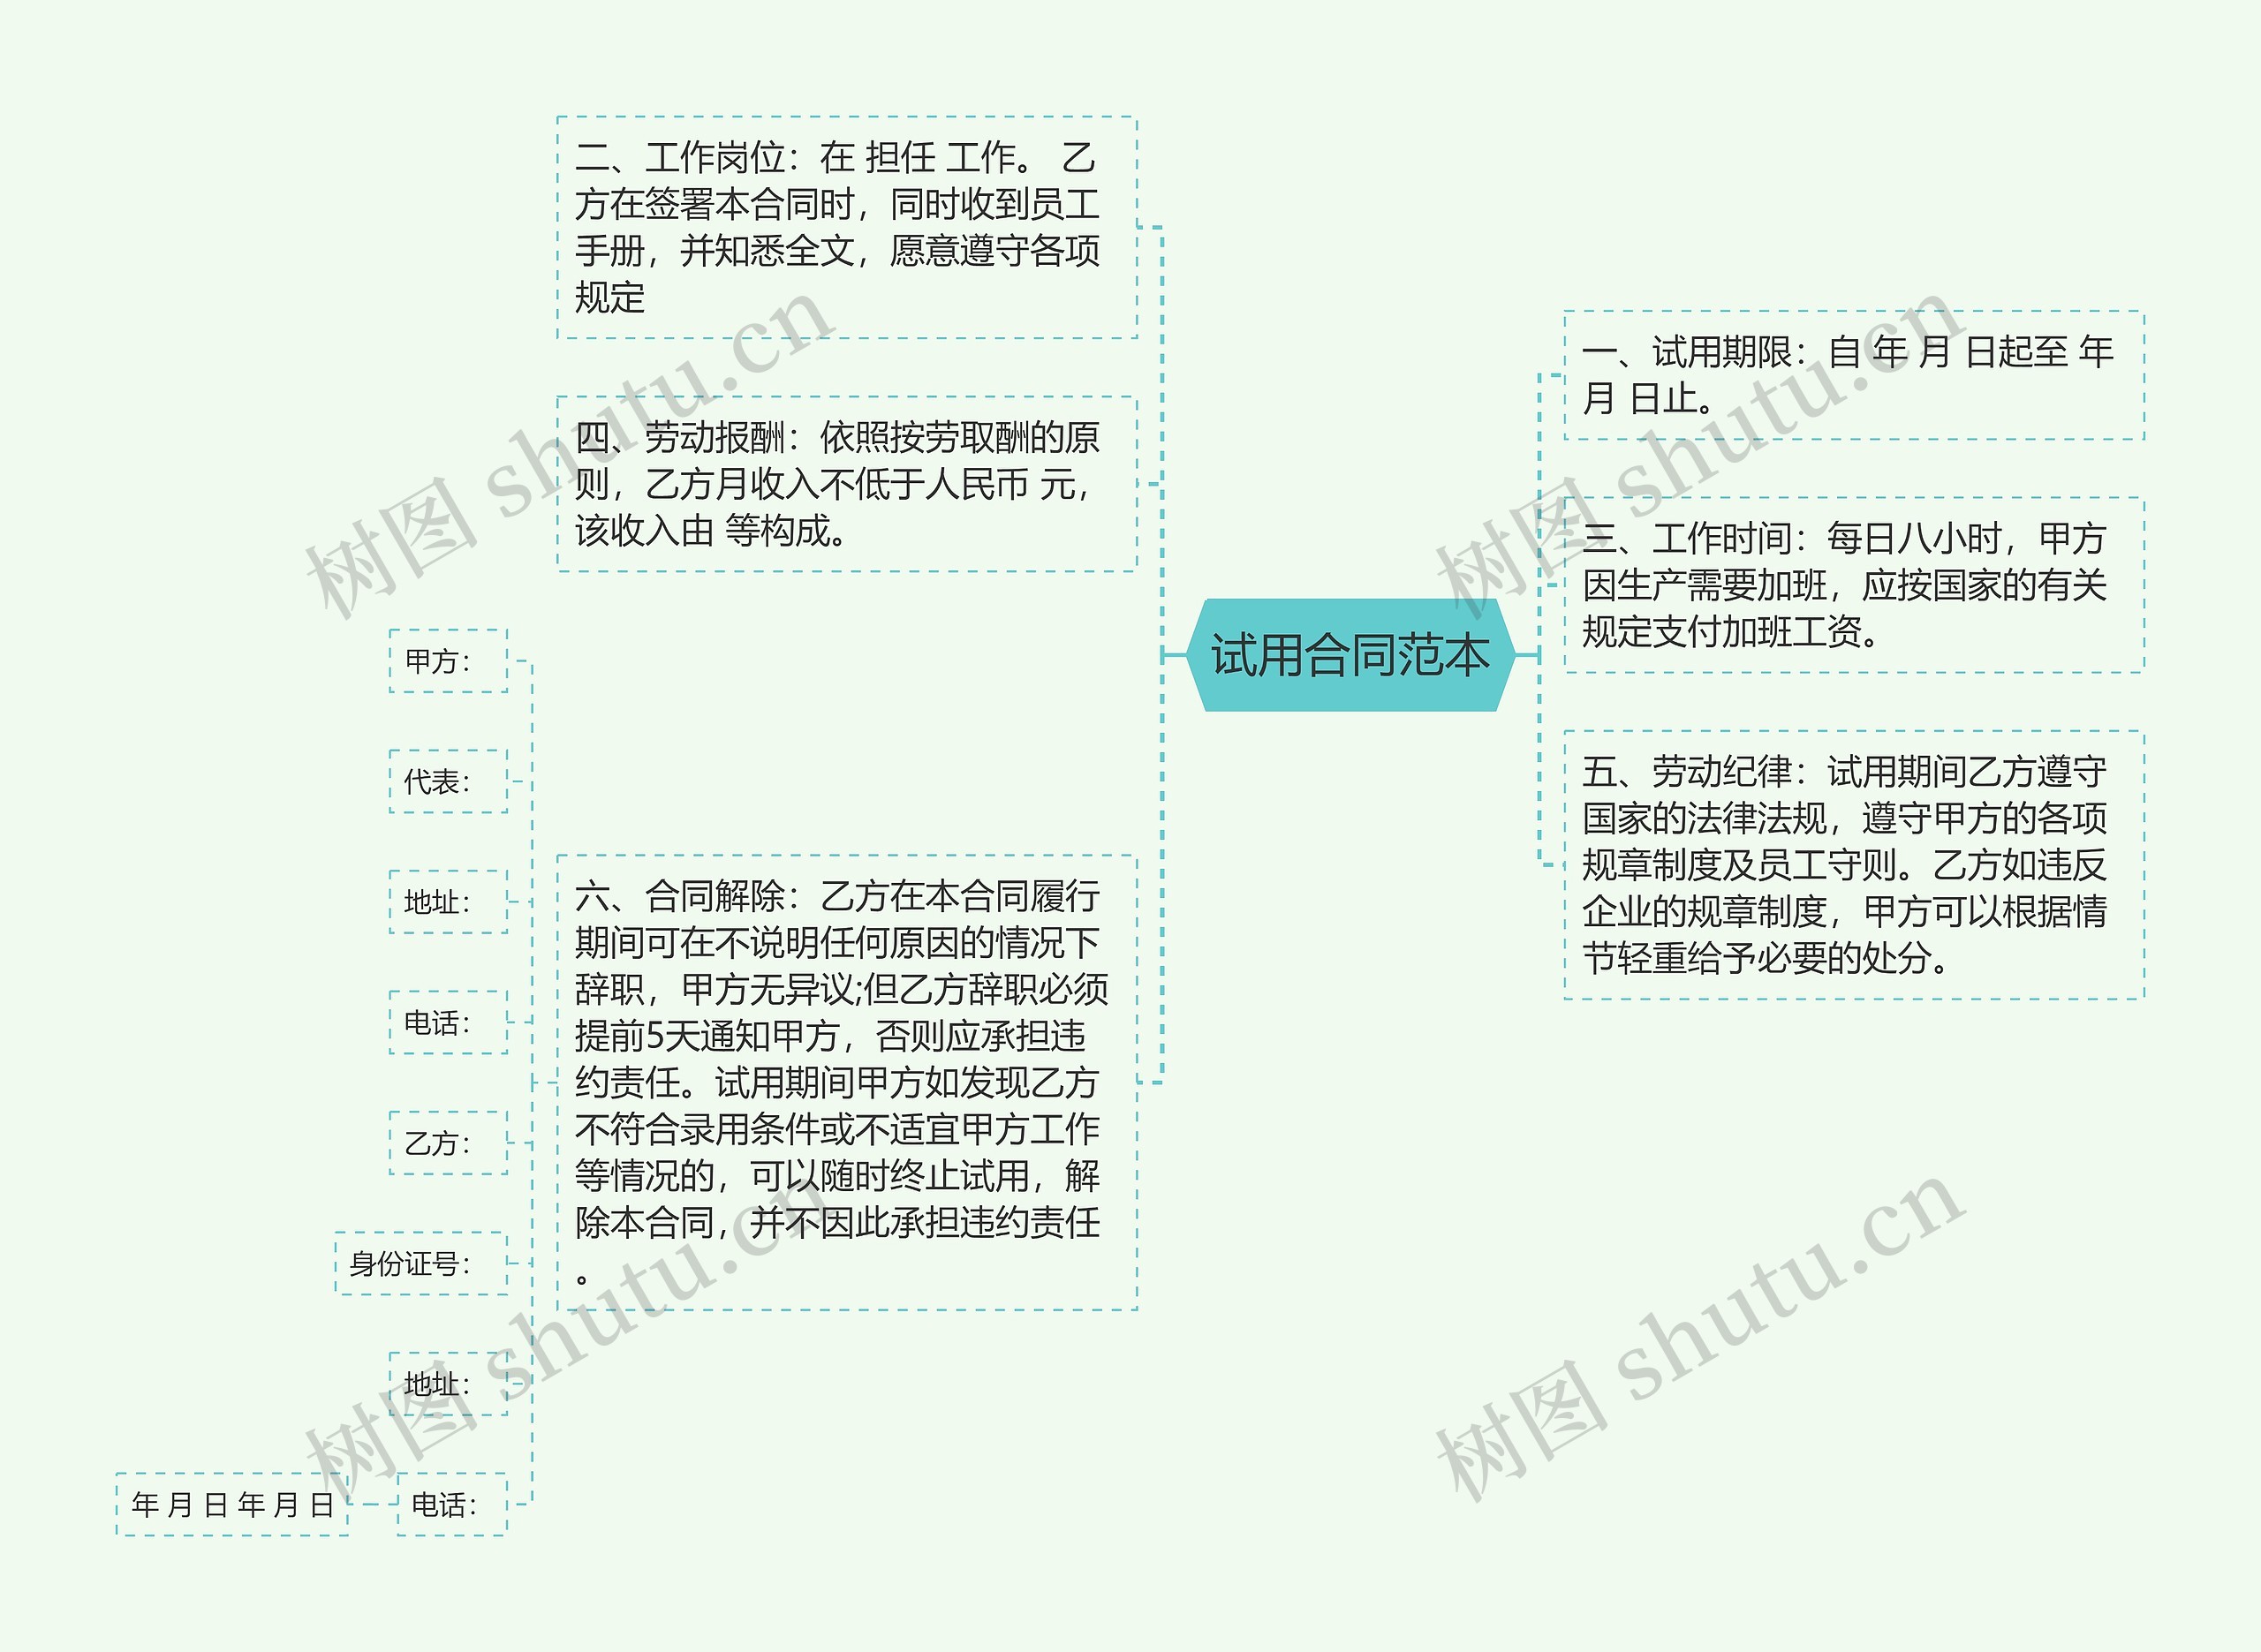Viewport: 2261px width, 1652px height.
Task: Click the 甲方: node
Action: click(x=448, y=661)
